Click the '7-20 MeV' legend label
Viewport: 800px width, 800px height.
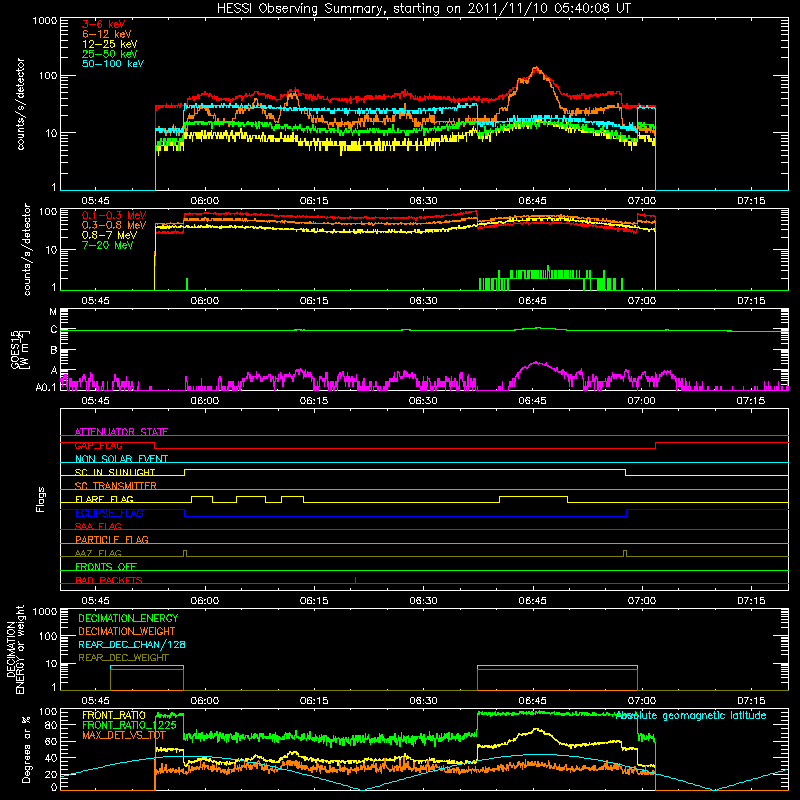pos(107,245)
